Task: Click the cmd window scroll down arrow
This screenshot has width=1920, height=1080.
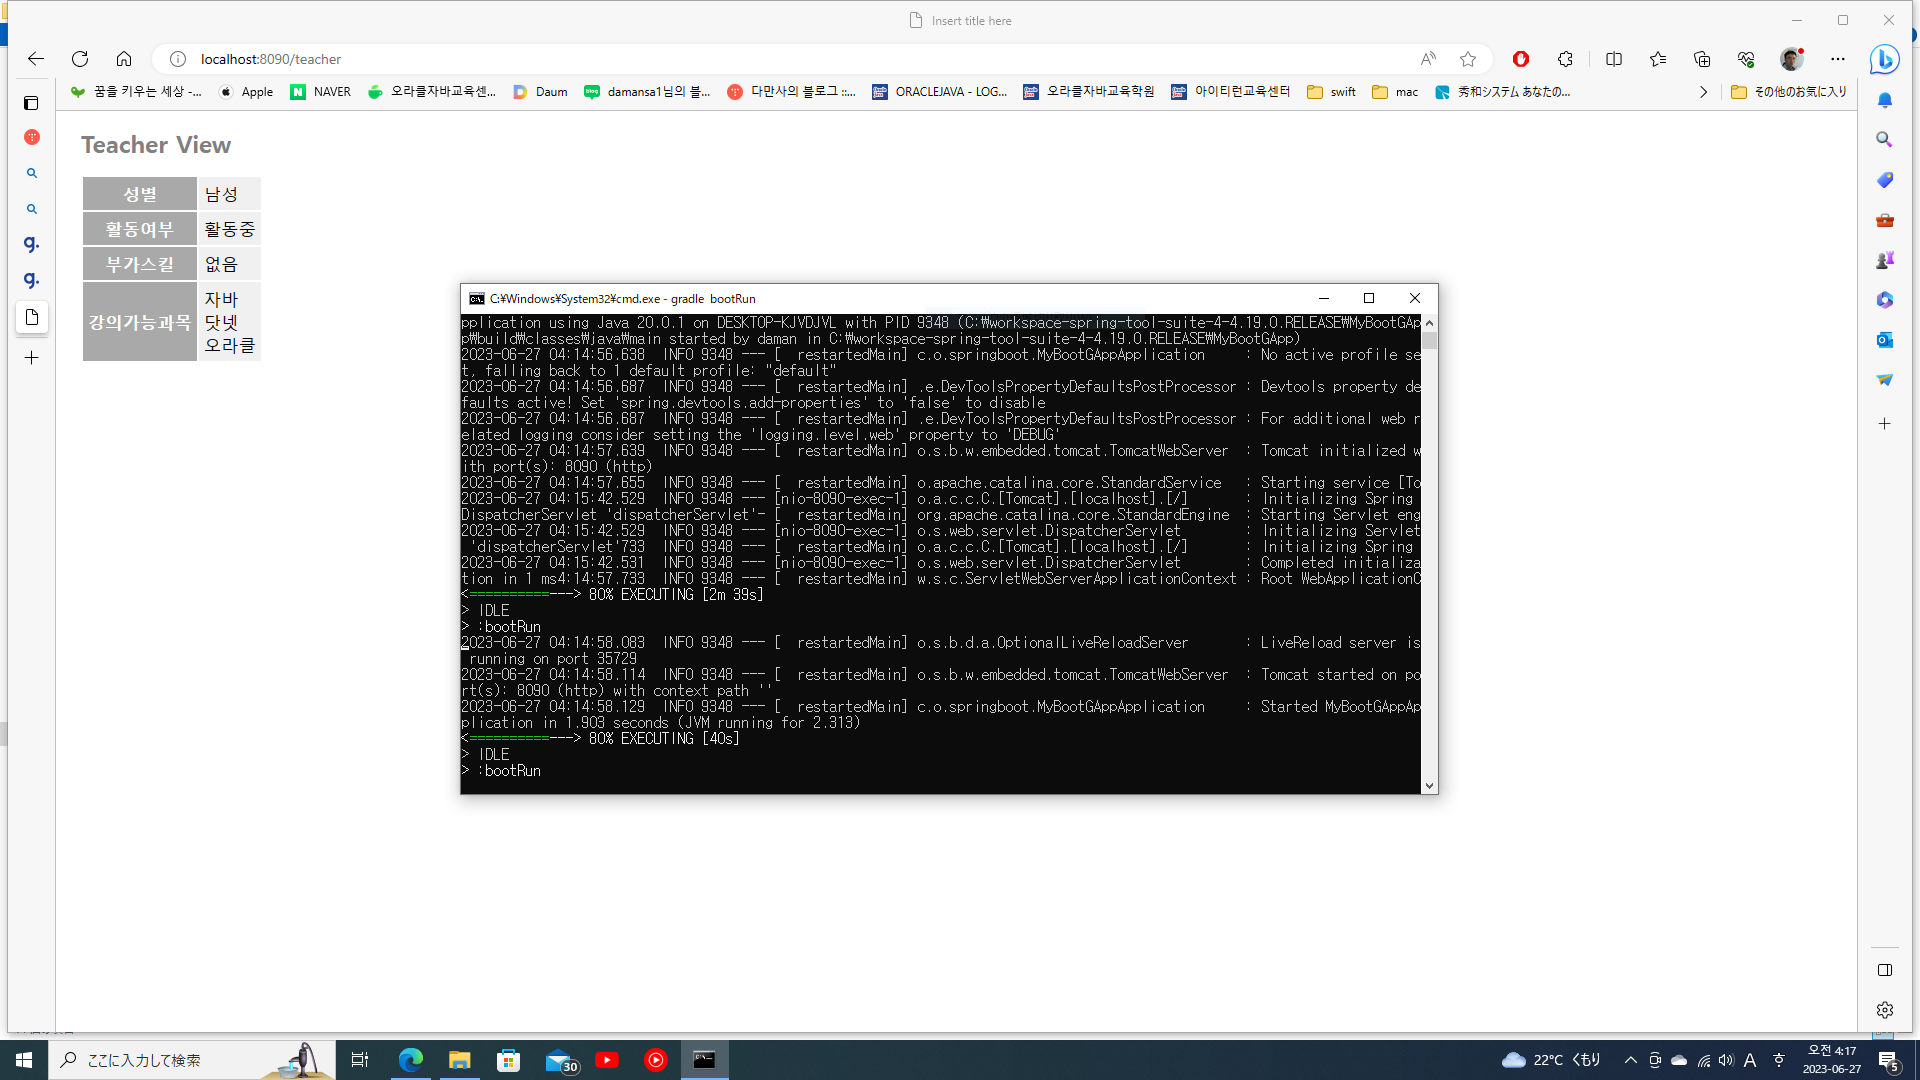Action: [x=1429, y=786]
